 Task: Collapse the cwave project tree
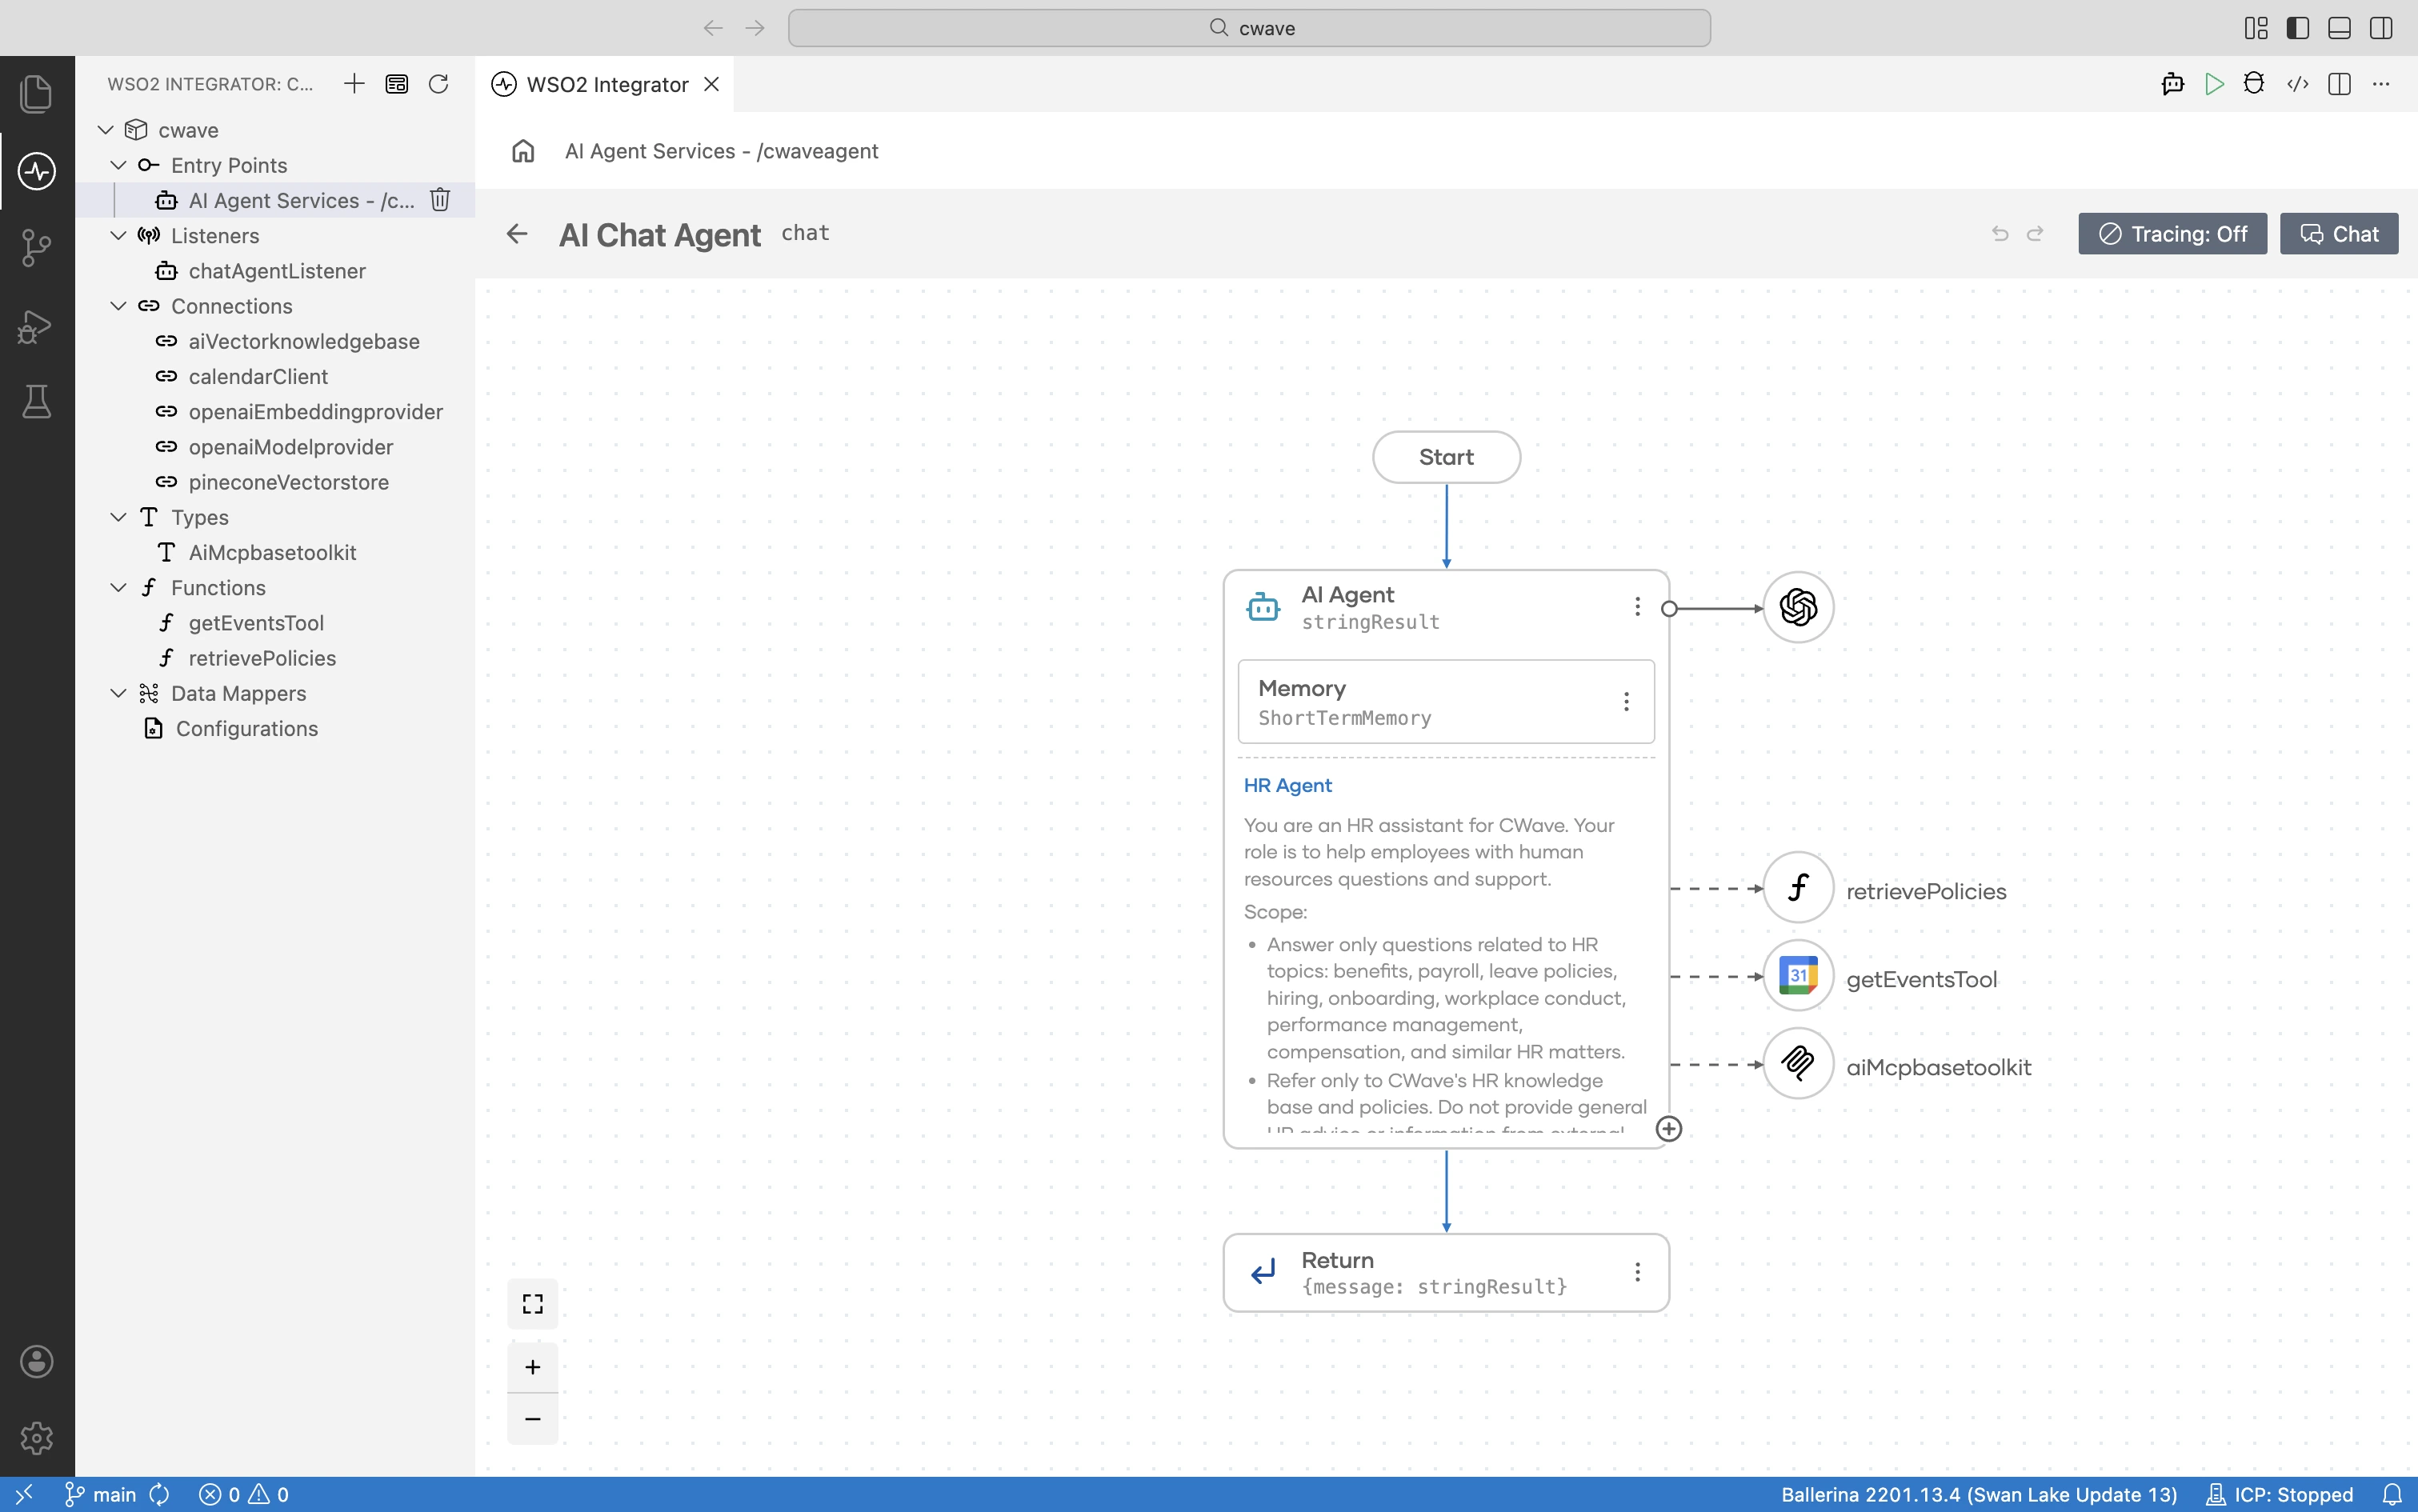[106, 130]
